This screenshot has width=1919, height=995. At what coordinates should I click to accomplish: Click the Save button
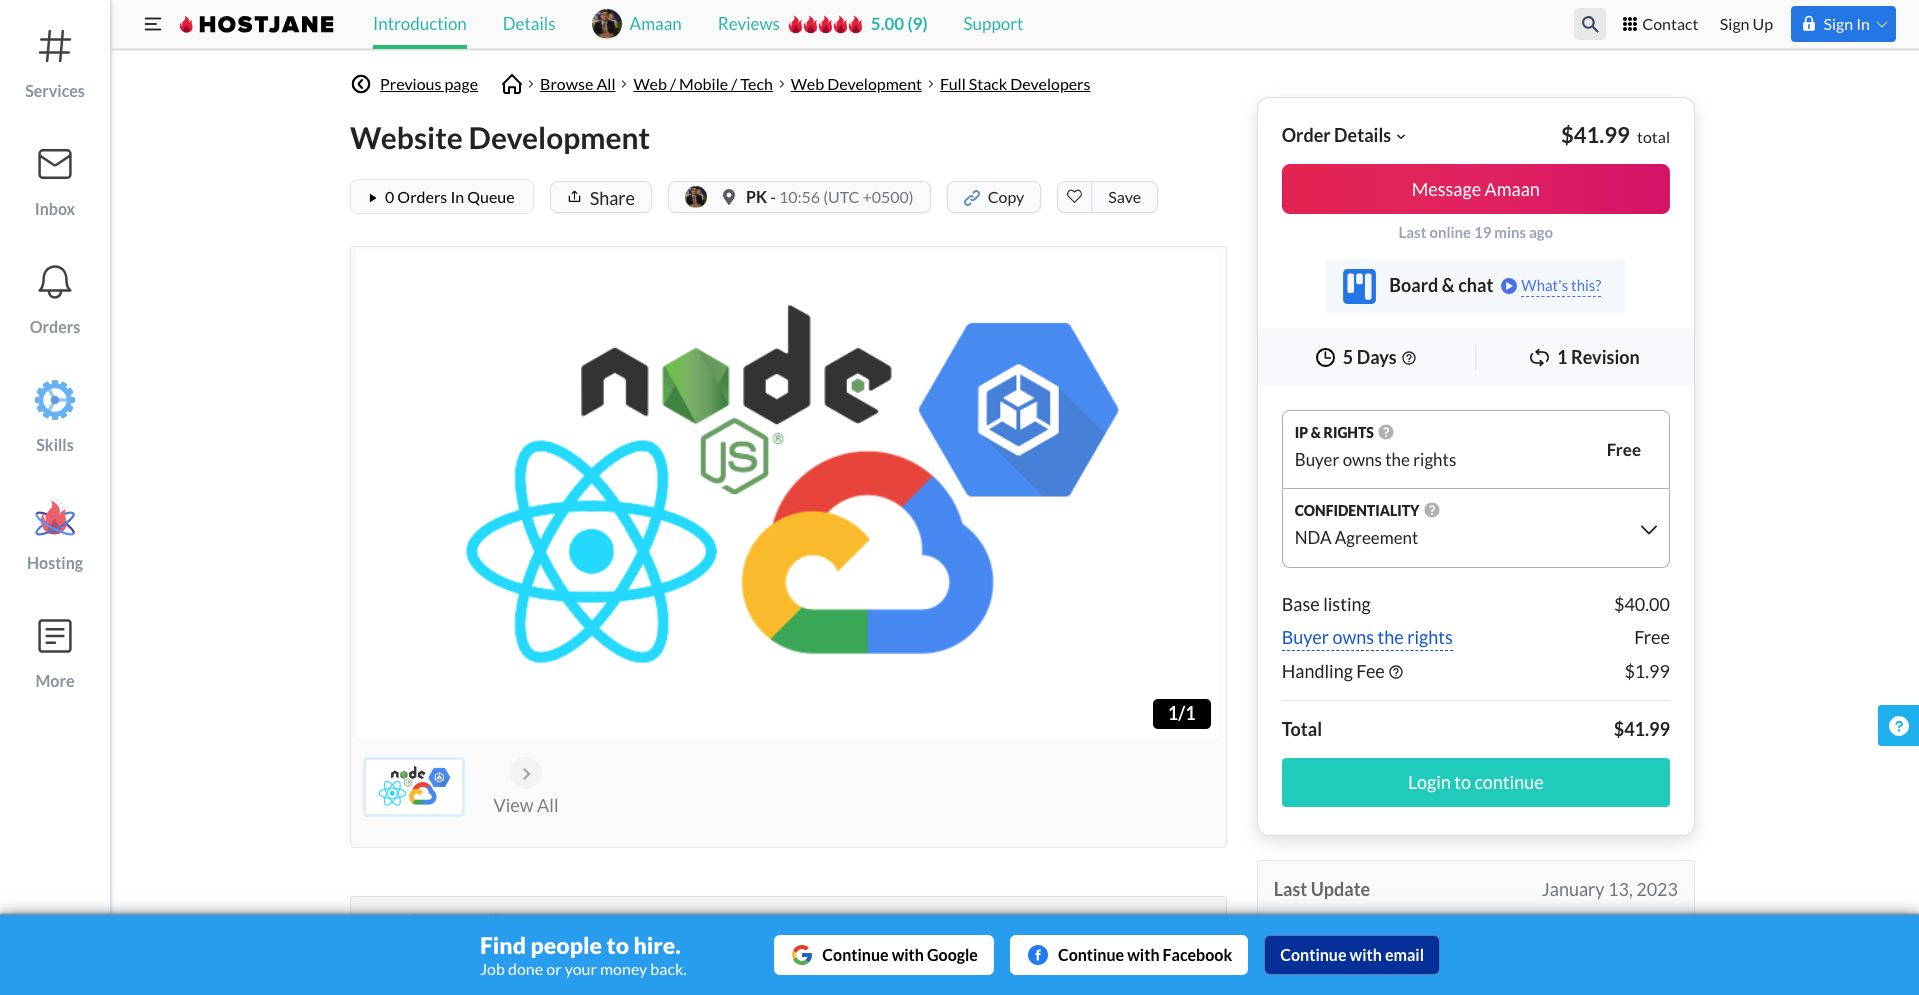(x=1124, y=197)
